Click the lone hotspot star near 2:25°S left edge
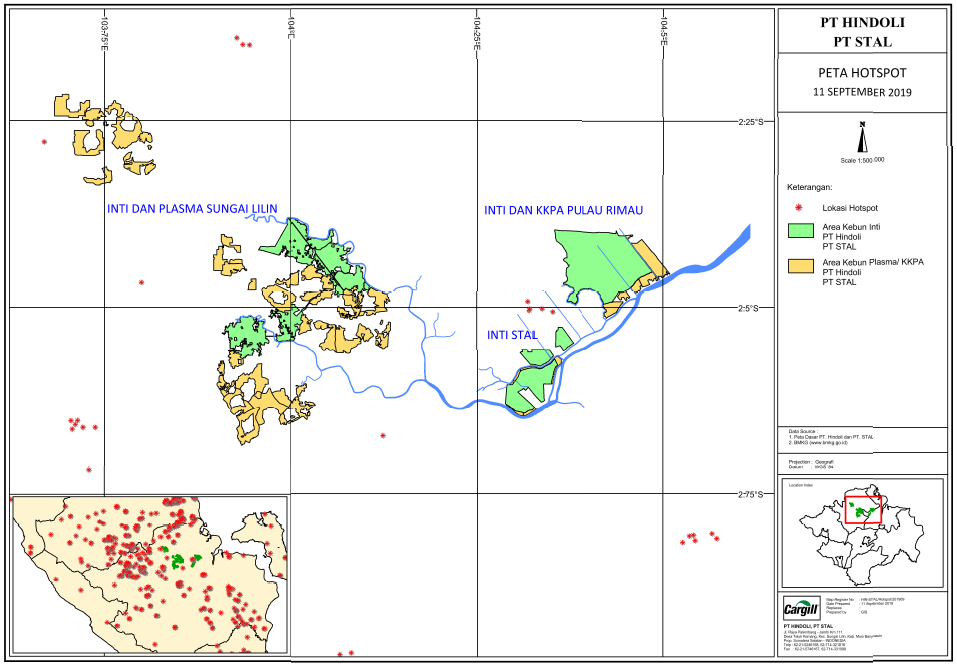The width and height of the screenshot is (957, 665). coord(44,142)
